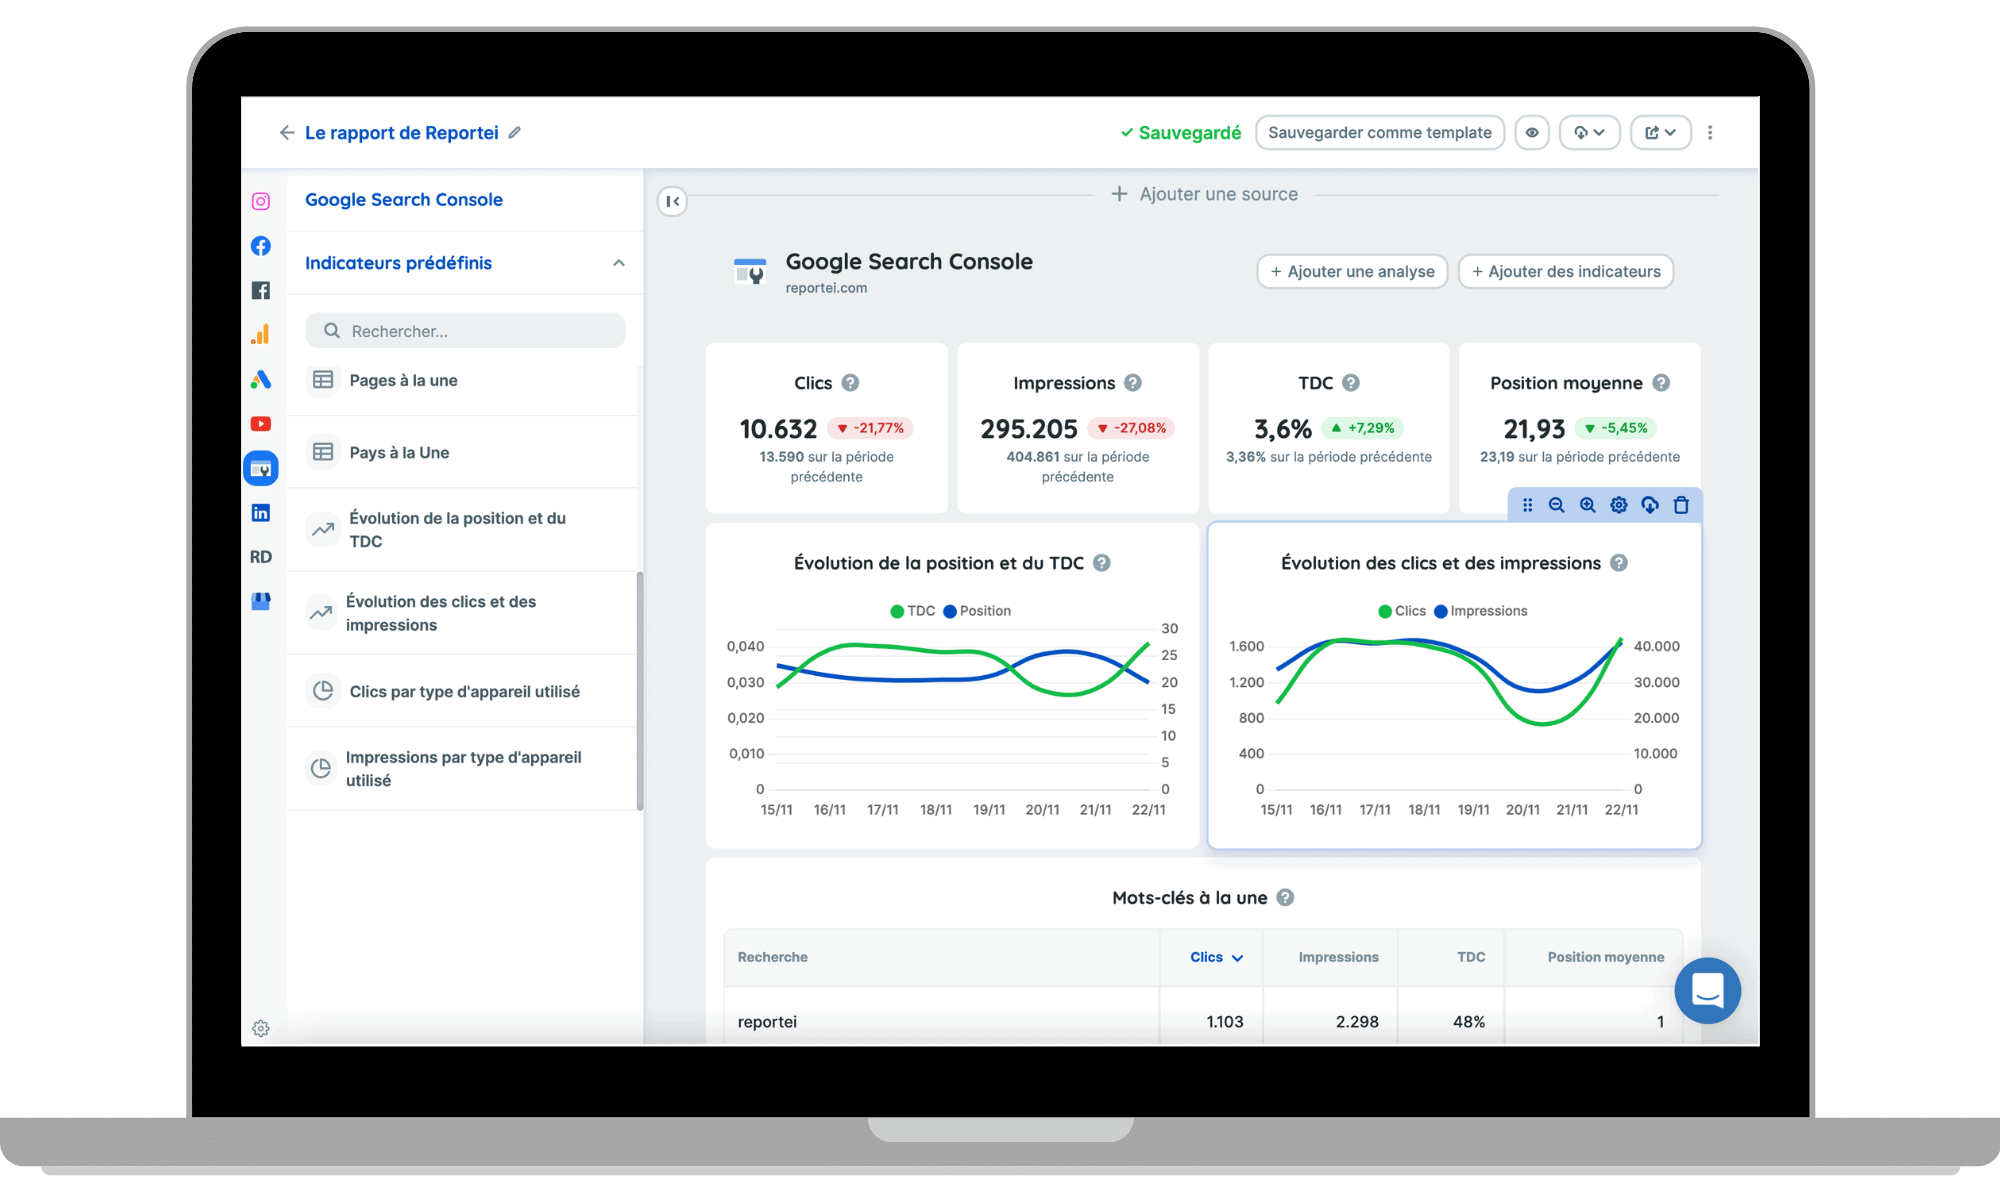Select Pages à la une indicator
This screenshot has height=1200, width=2000.
pyautogui.click(x=403, y=380)
